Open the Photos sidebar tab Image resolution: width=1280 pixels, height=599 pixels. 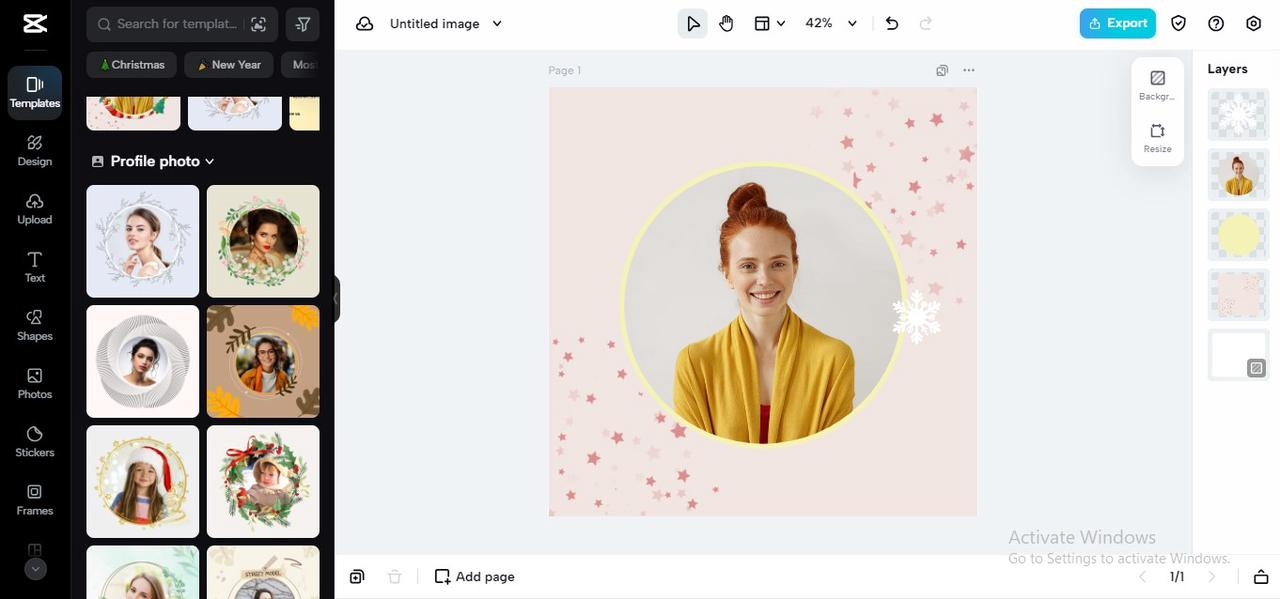pyautogui.click(x=35, y=383)
